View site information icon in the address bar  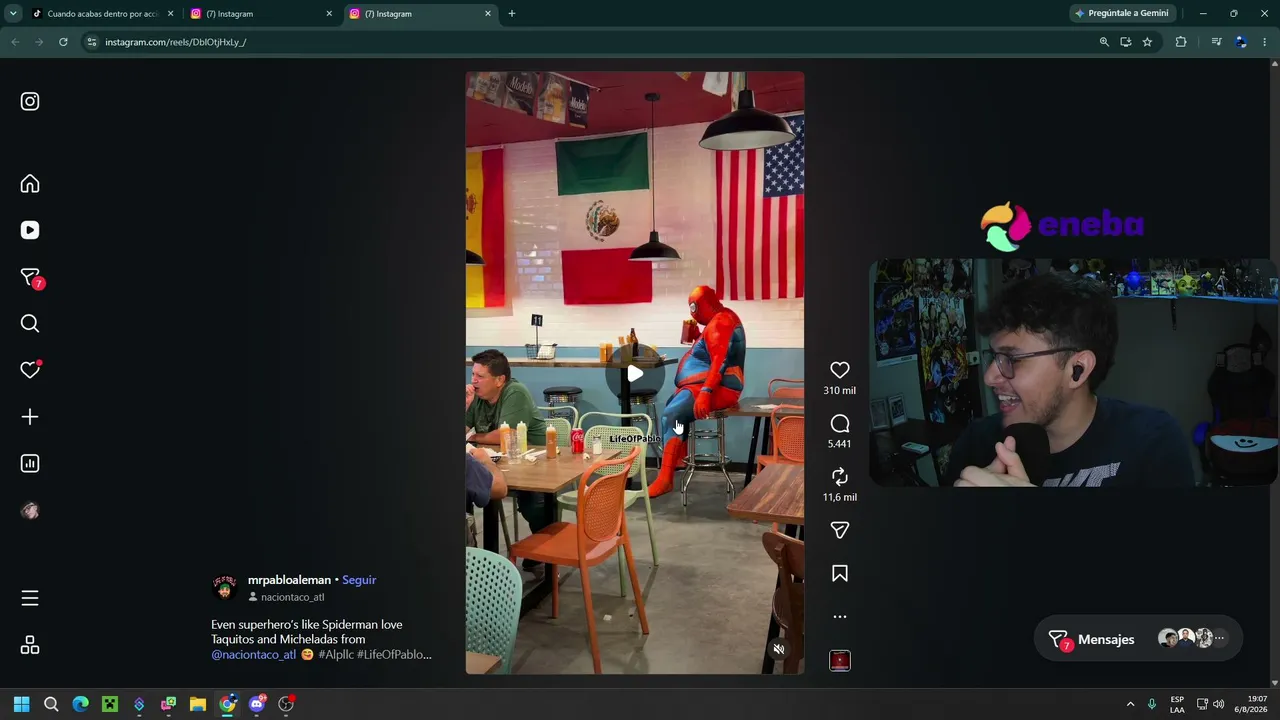[x=92, y=42]
